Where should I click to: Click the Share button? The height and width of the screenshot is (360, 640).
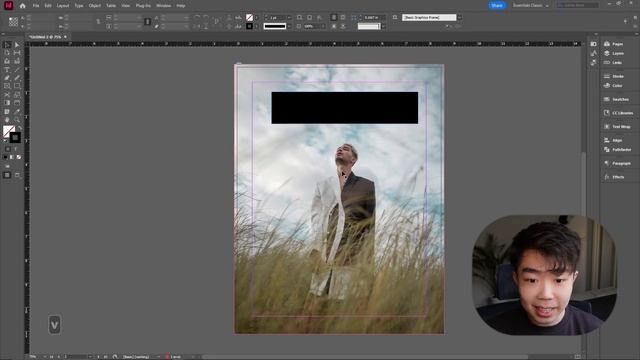point(497,6)
